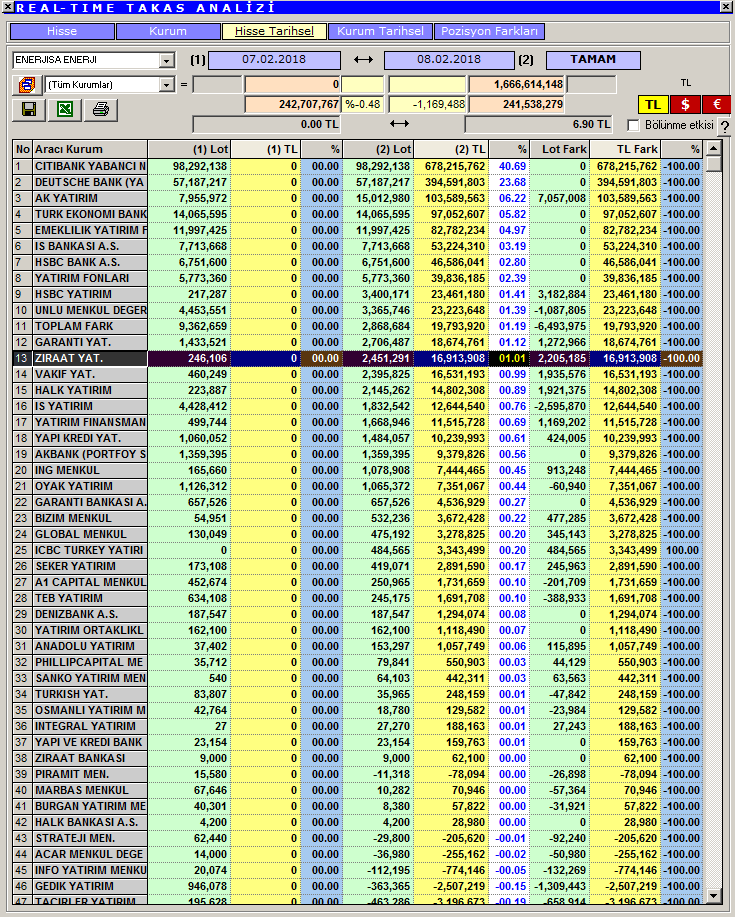Export table with the Excel icon
Image resolution: width=735 pixels, height=917 pixels.
[x=65, y=109]
